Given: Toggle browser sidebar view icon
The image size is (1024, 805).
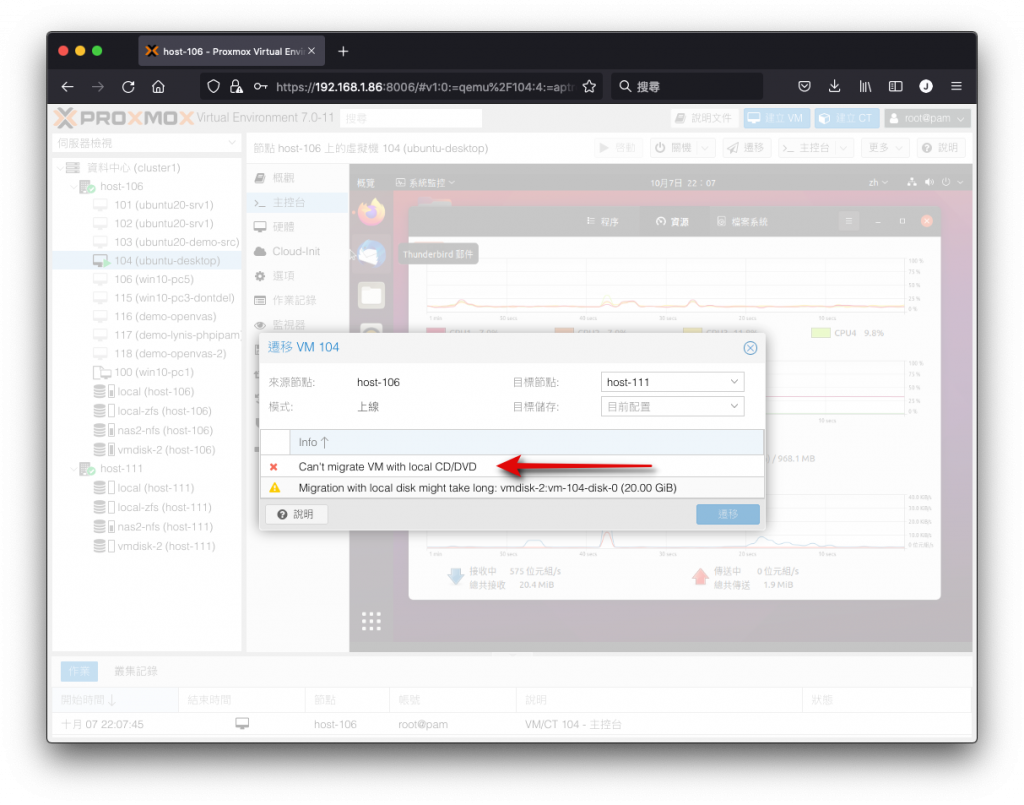Looking at the screenshot, I should coord(895,86).
